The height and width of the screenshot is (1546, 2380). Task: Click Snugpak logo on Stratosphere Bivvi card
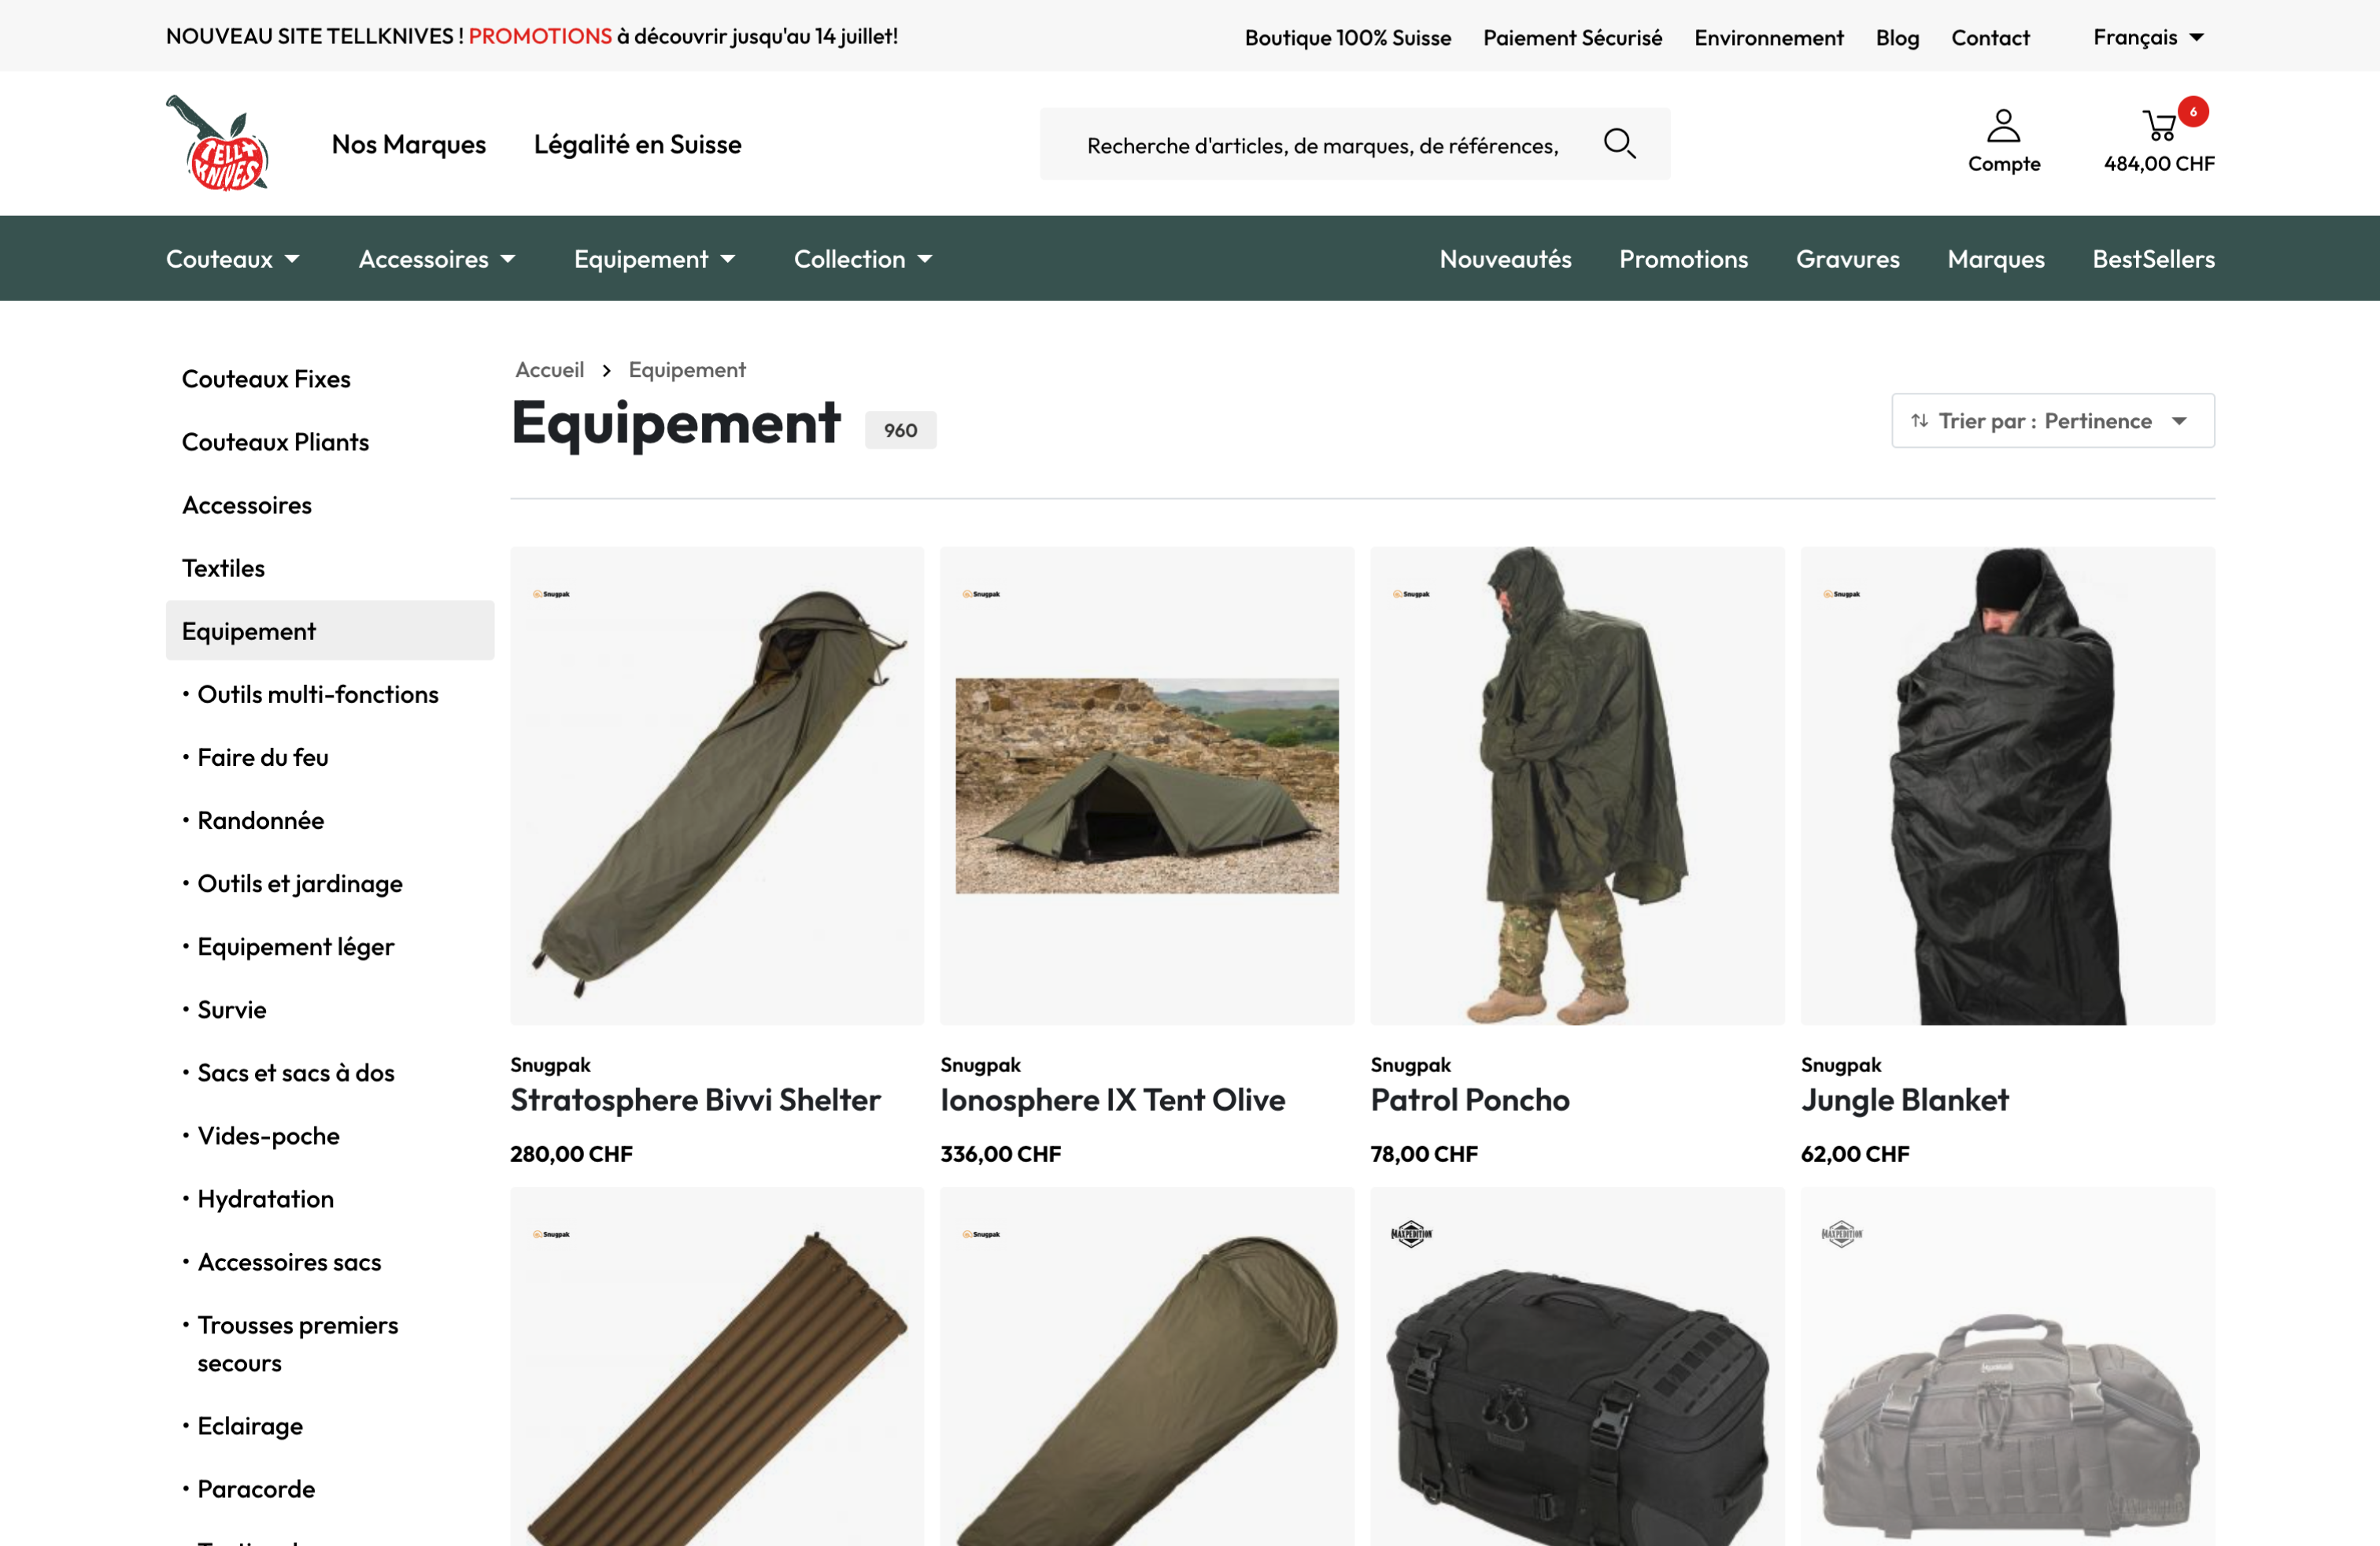pyautogui.click(x=551, y=594)
